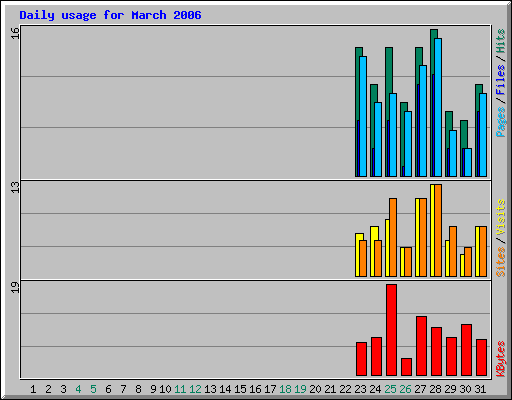Viewport: 512px width, 400px height.
Task: Click day label "10" on the x-axis
Action: point(165,389)
